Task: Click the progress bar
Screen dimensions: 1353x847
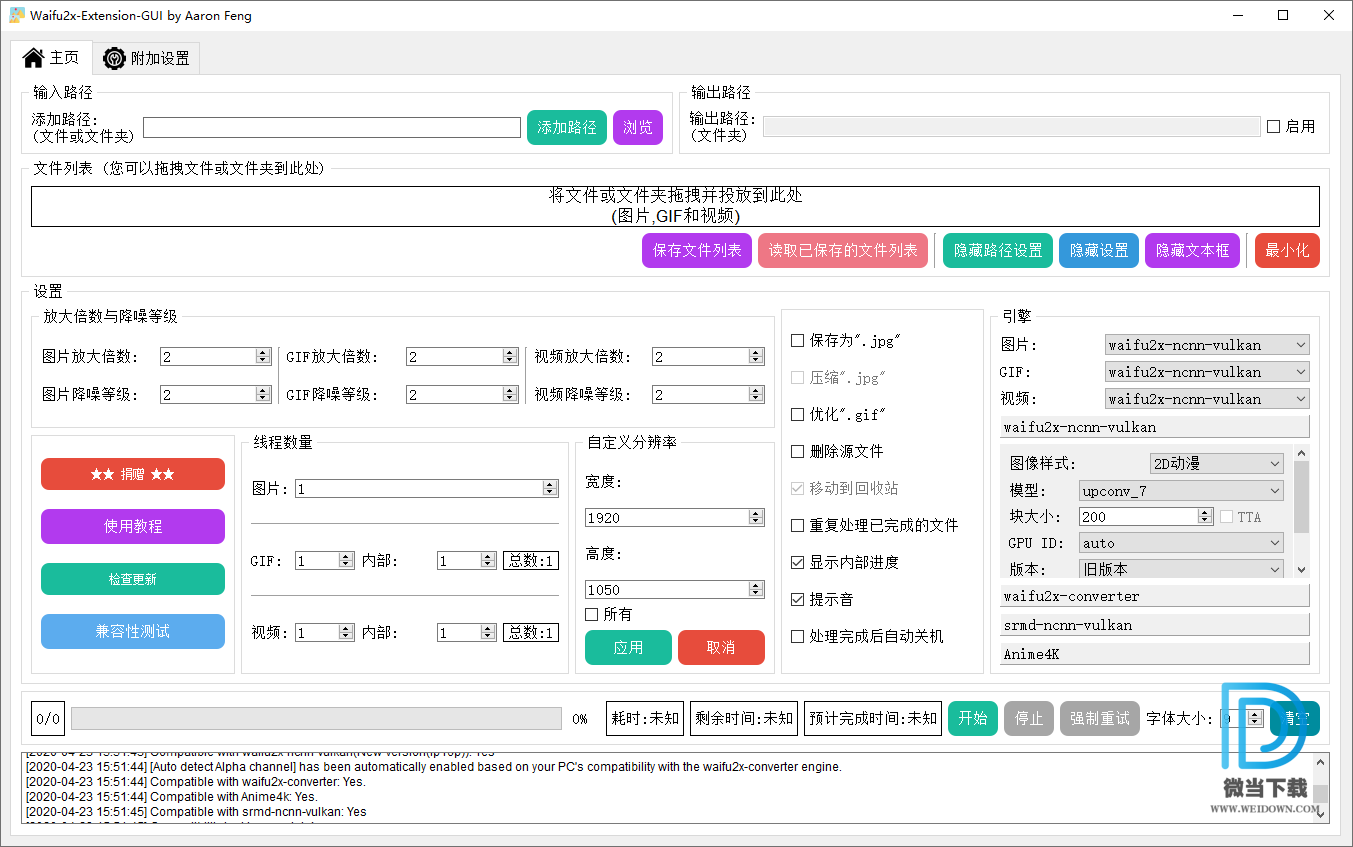Action: pos(316,719)
